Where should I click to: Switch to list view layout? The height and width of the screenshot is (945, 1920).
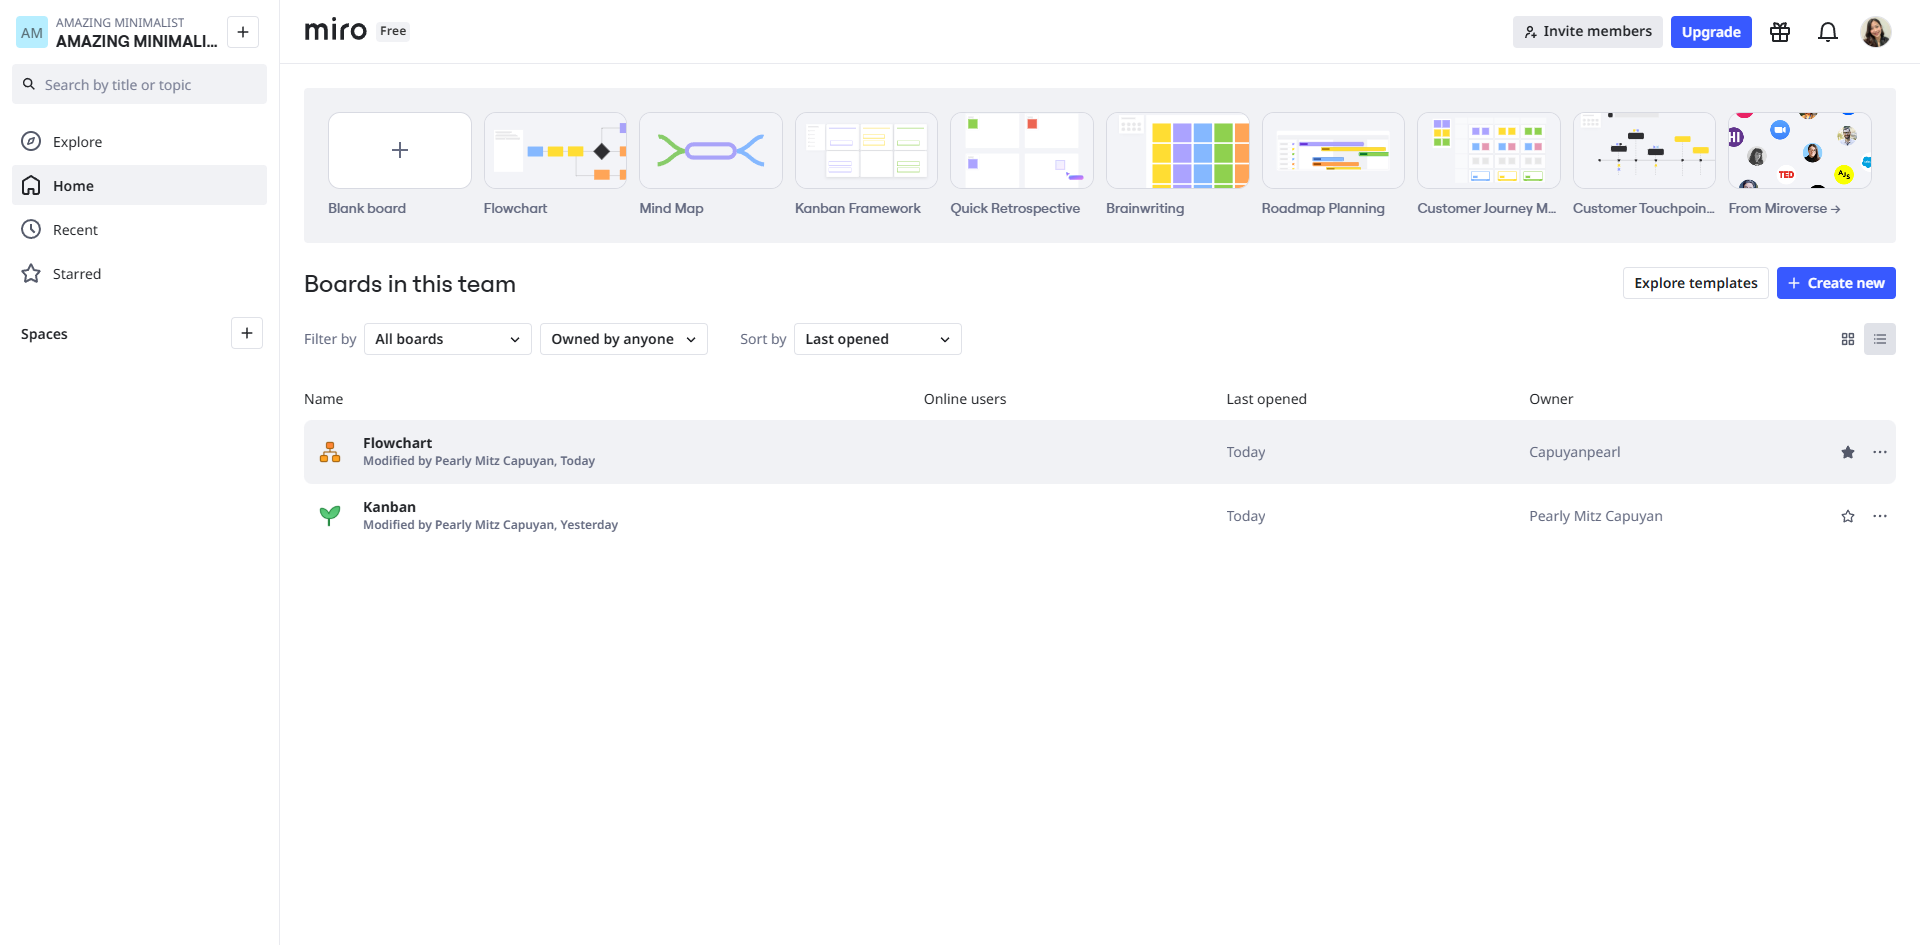(x=1879, y=339)
